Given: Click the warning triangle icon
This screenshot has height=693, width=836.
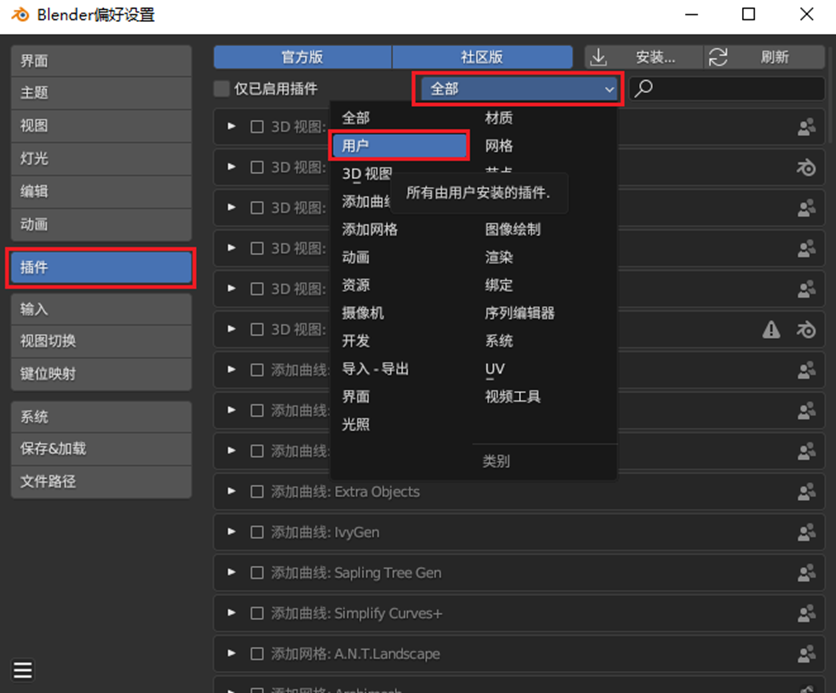Looking at the screenshot, I should [x=771, y=330].
